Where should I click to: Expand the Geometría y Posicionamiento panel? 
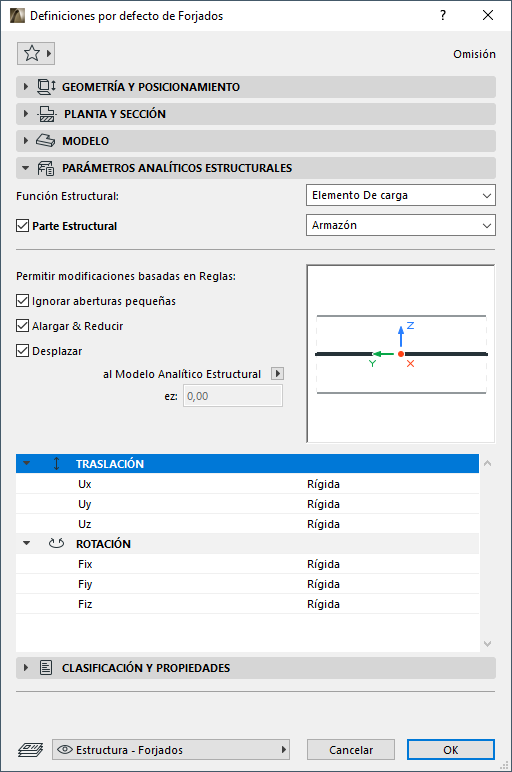26,87
